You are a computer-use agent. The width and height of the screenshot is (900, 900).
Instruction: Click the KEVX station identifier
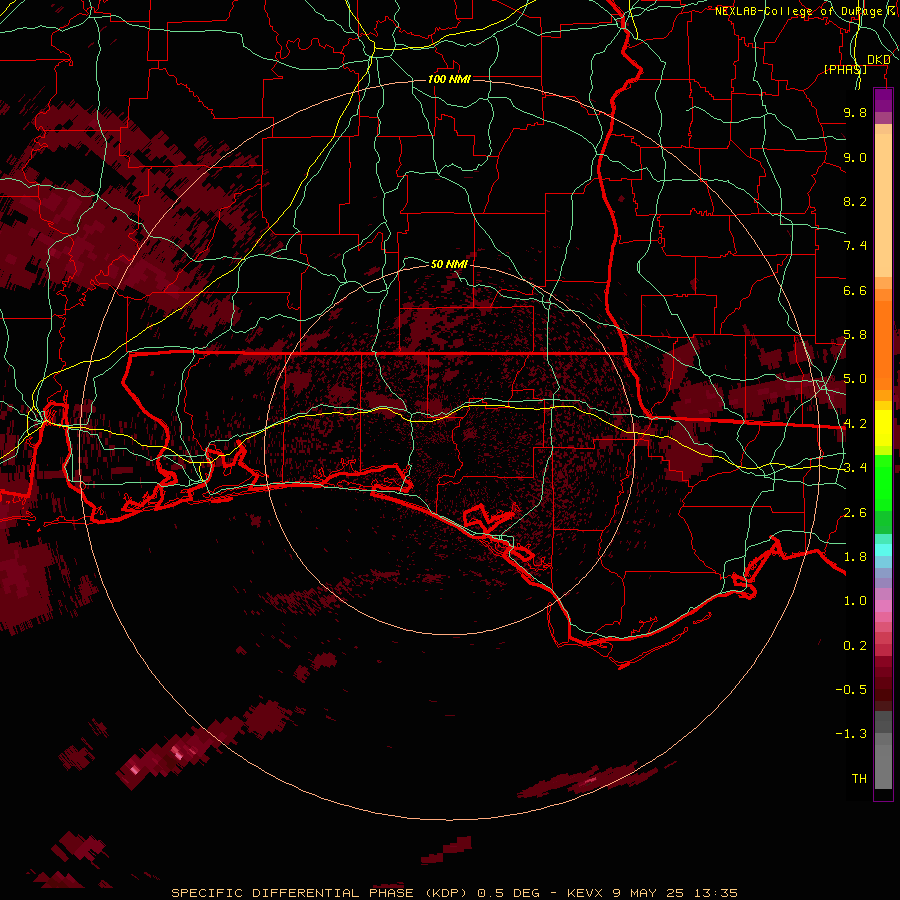click(x=584, y=893)
